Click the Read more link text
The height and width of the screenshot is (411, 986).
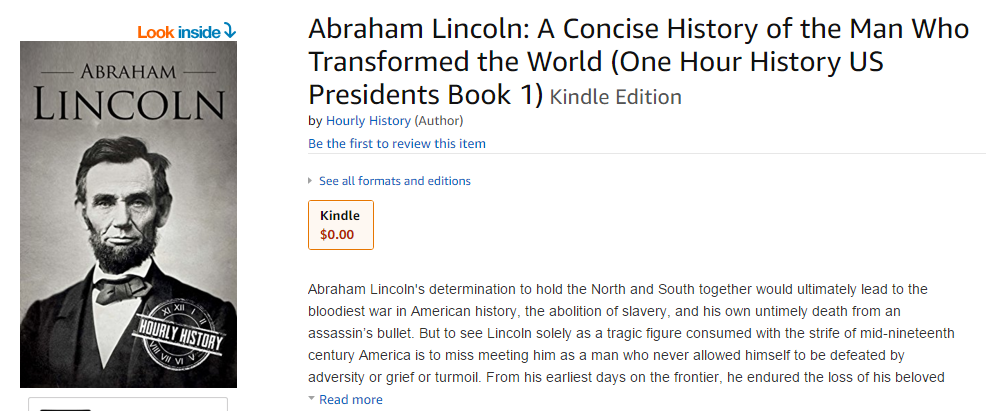click(351, 400)
